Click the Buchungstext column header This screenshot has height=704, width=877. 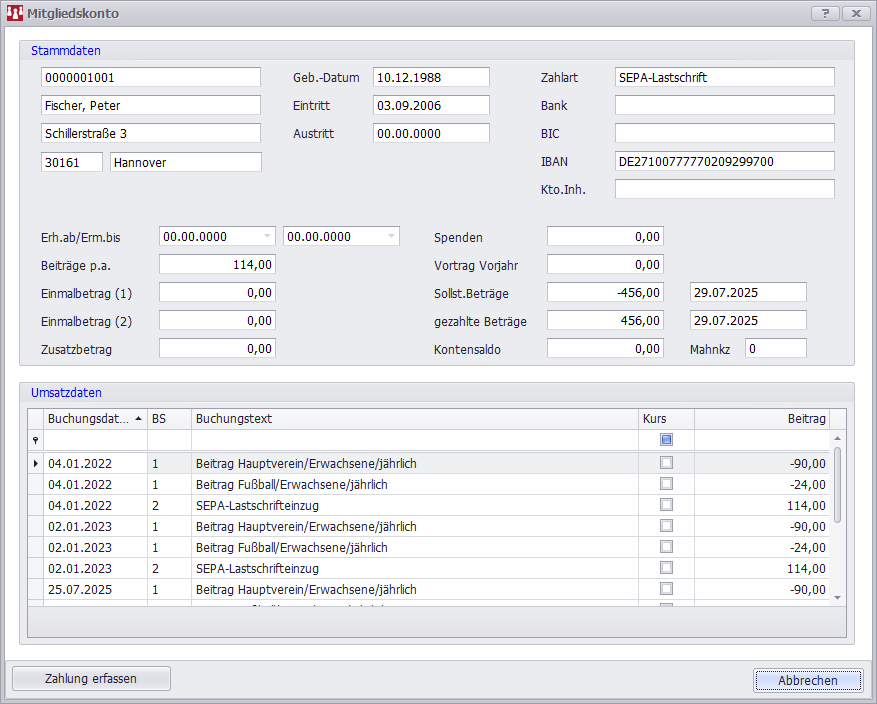coord(415,419)
